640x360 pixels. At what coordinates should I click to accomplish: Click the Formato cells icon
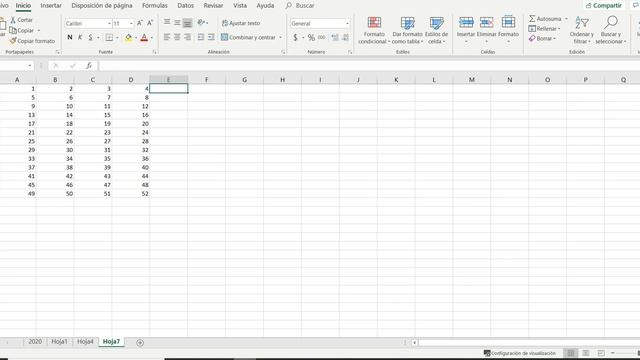(x=508, y=22)
